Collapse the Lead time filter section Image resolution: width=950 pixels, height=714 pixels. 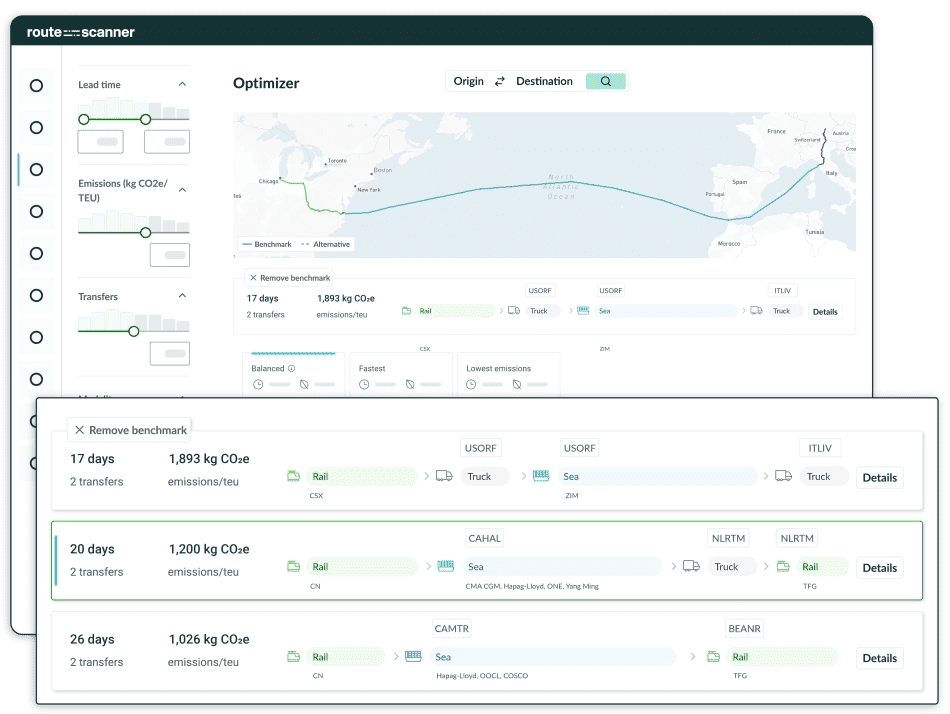point(182,84)
